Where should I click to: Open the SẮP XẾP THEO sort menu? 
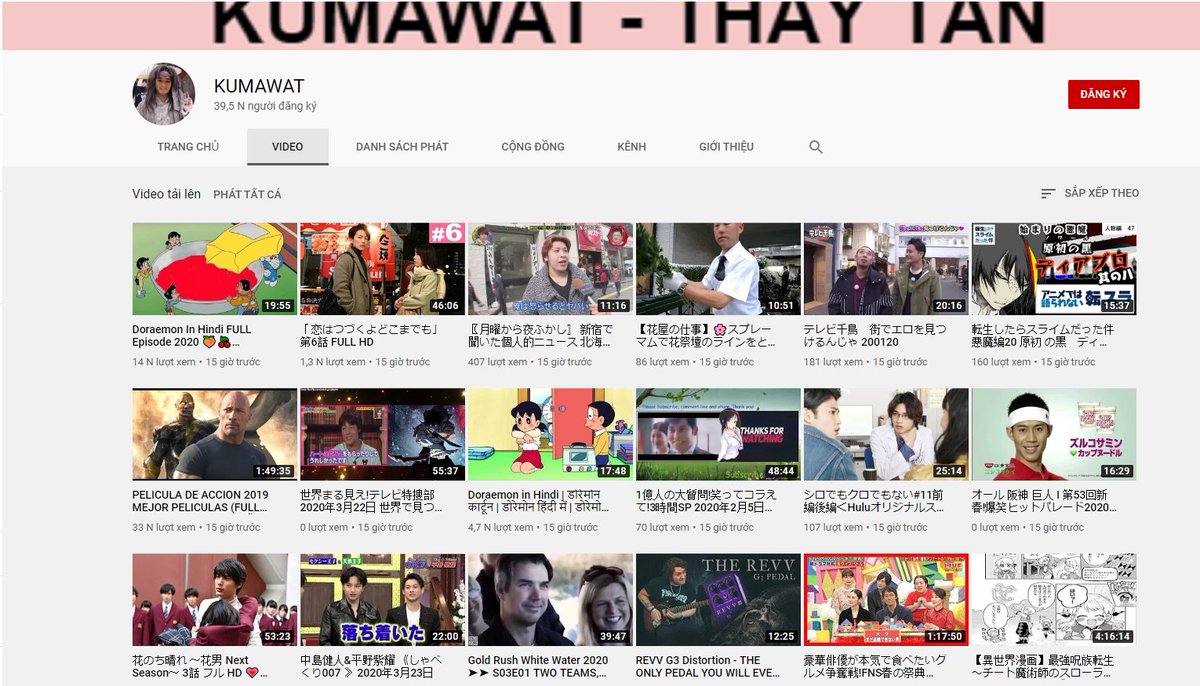click(x=1089, y=193)
